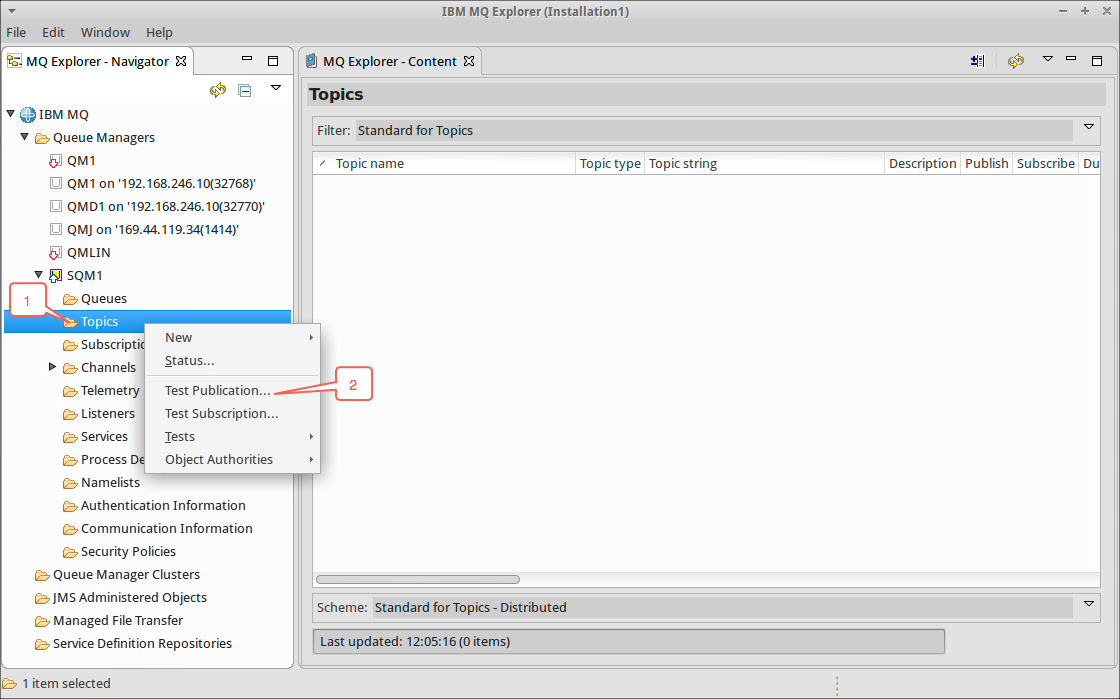
Task: Open the File menu
Action: [16, 32]
